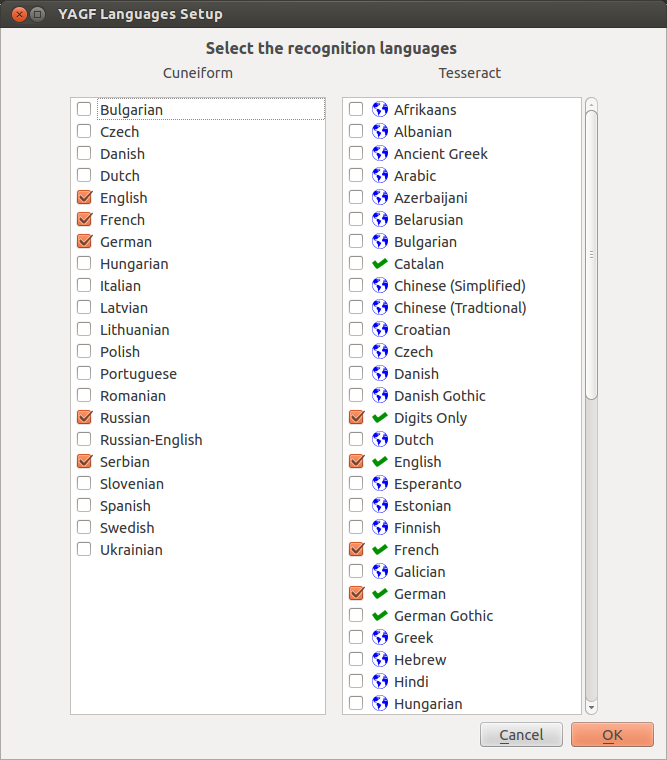Click the green checkmark beside German Gothic
Viewport: 667px width, 760px height.
pyautogui.click(x=380, y=616)
